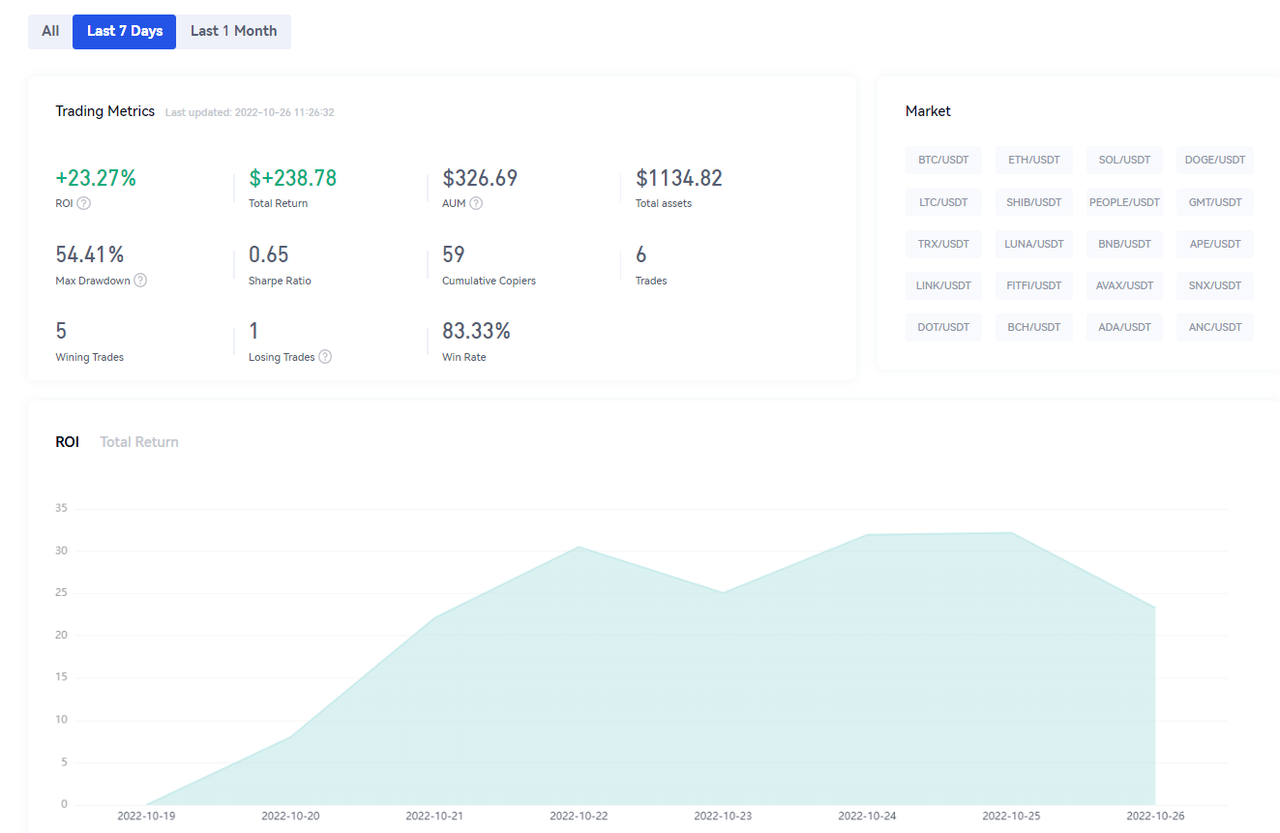Choose the SHIB/USDT market tag
The width and height of the screenshot is (1280, 833).
click(1034, 202)
